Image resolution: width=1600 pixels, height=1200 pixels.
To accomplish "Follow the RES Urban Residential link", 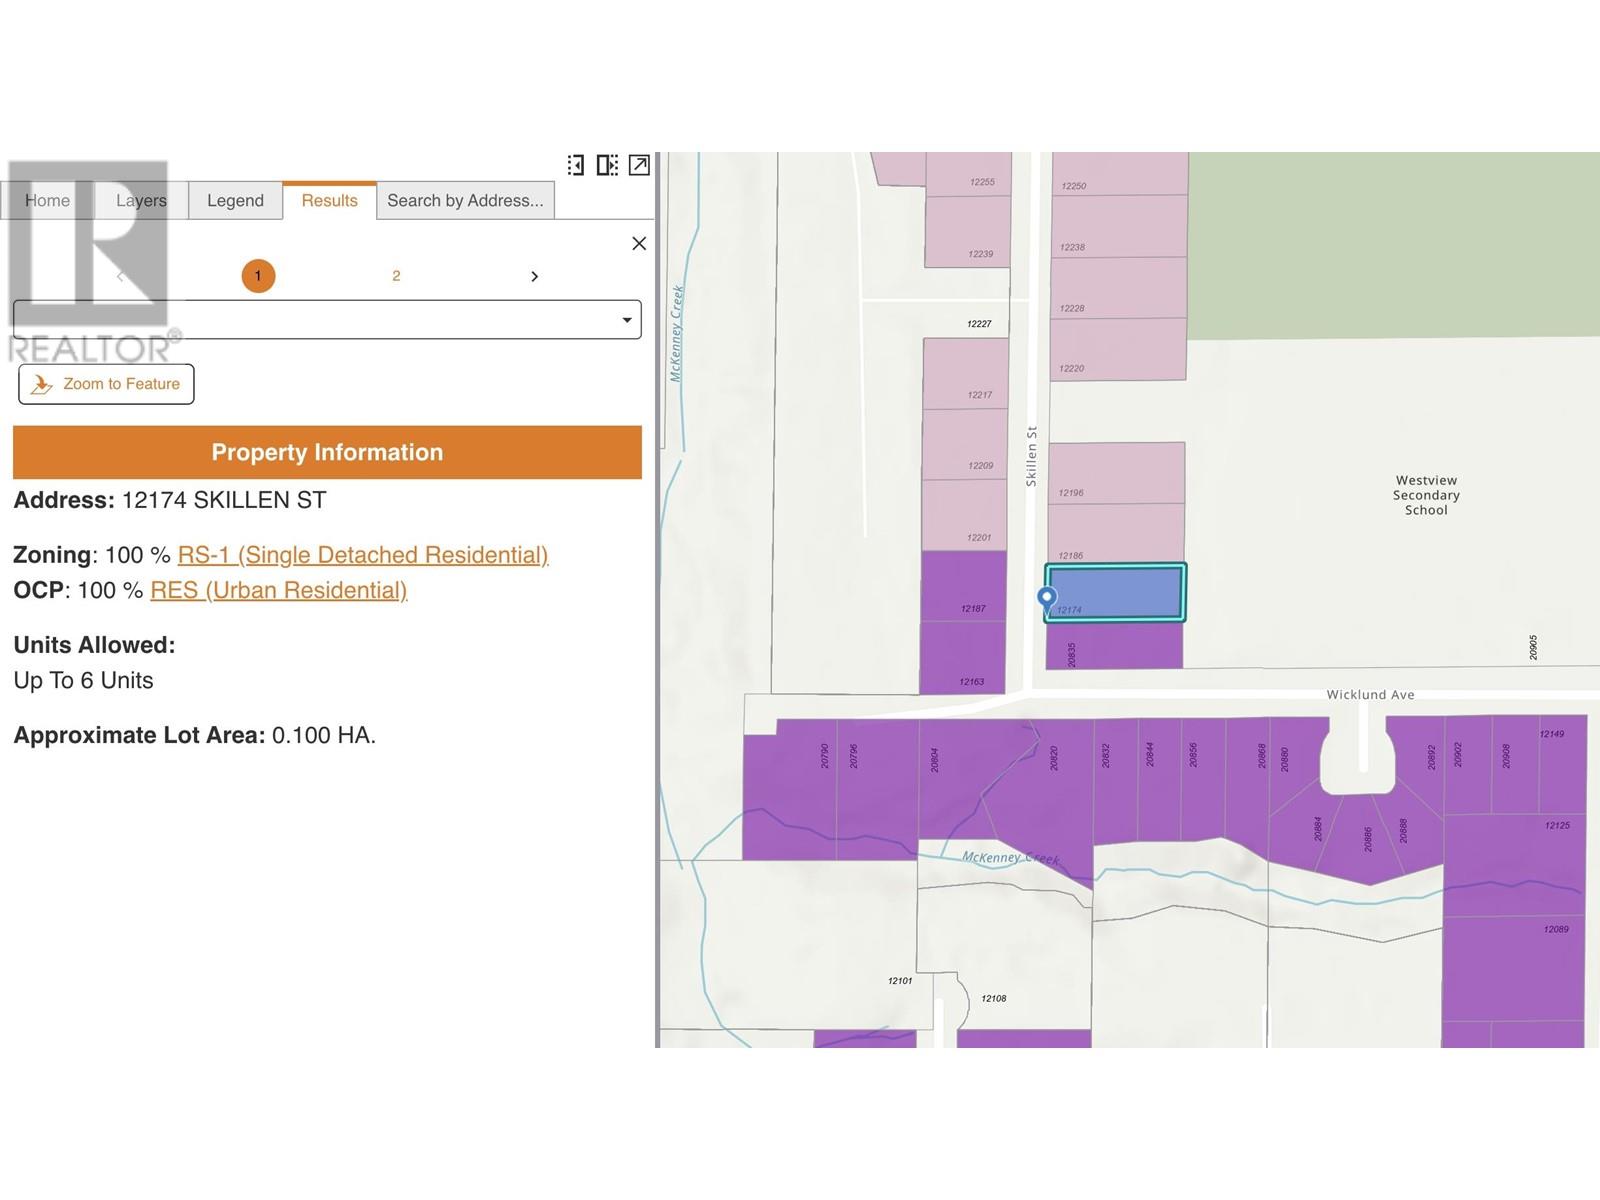I will pos(278,590).
